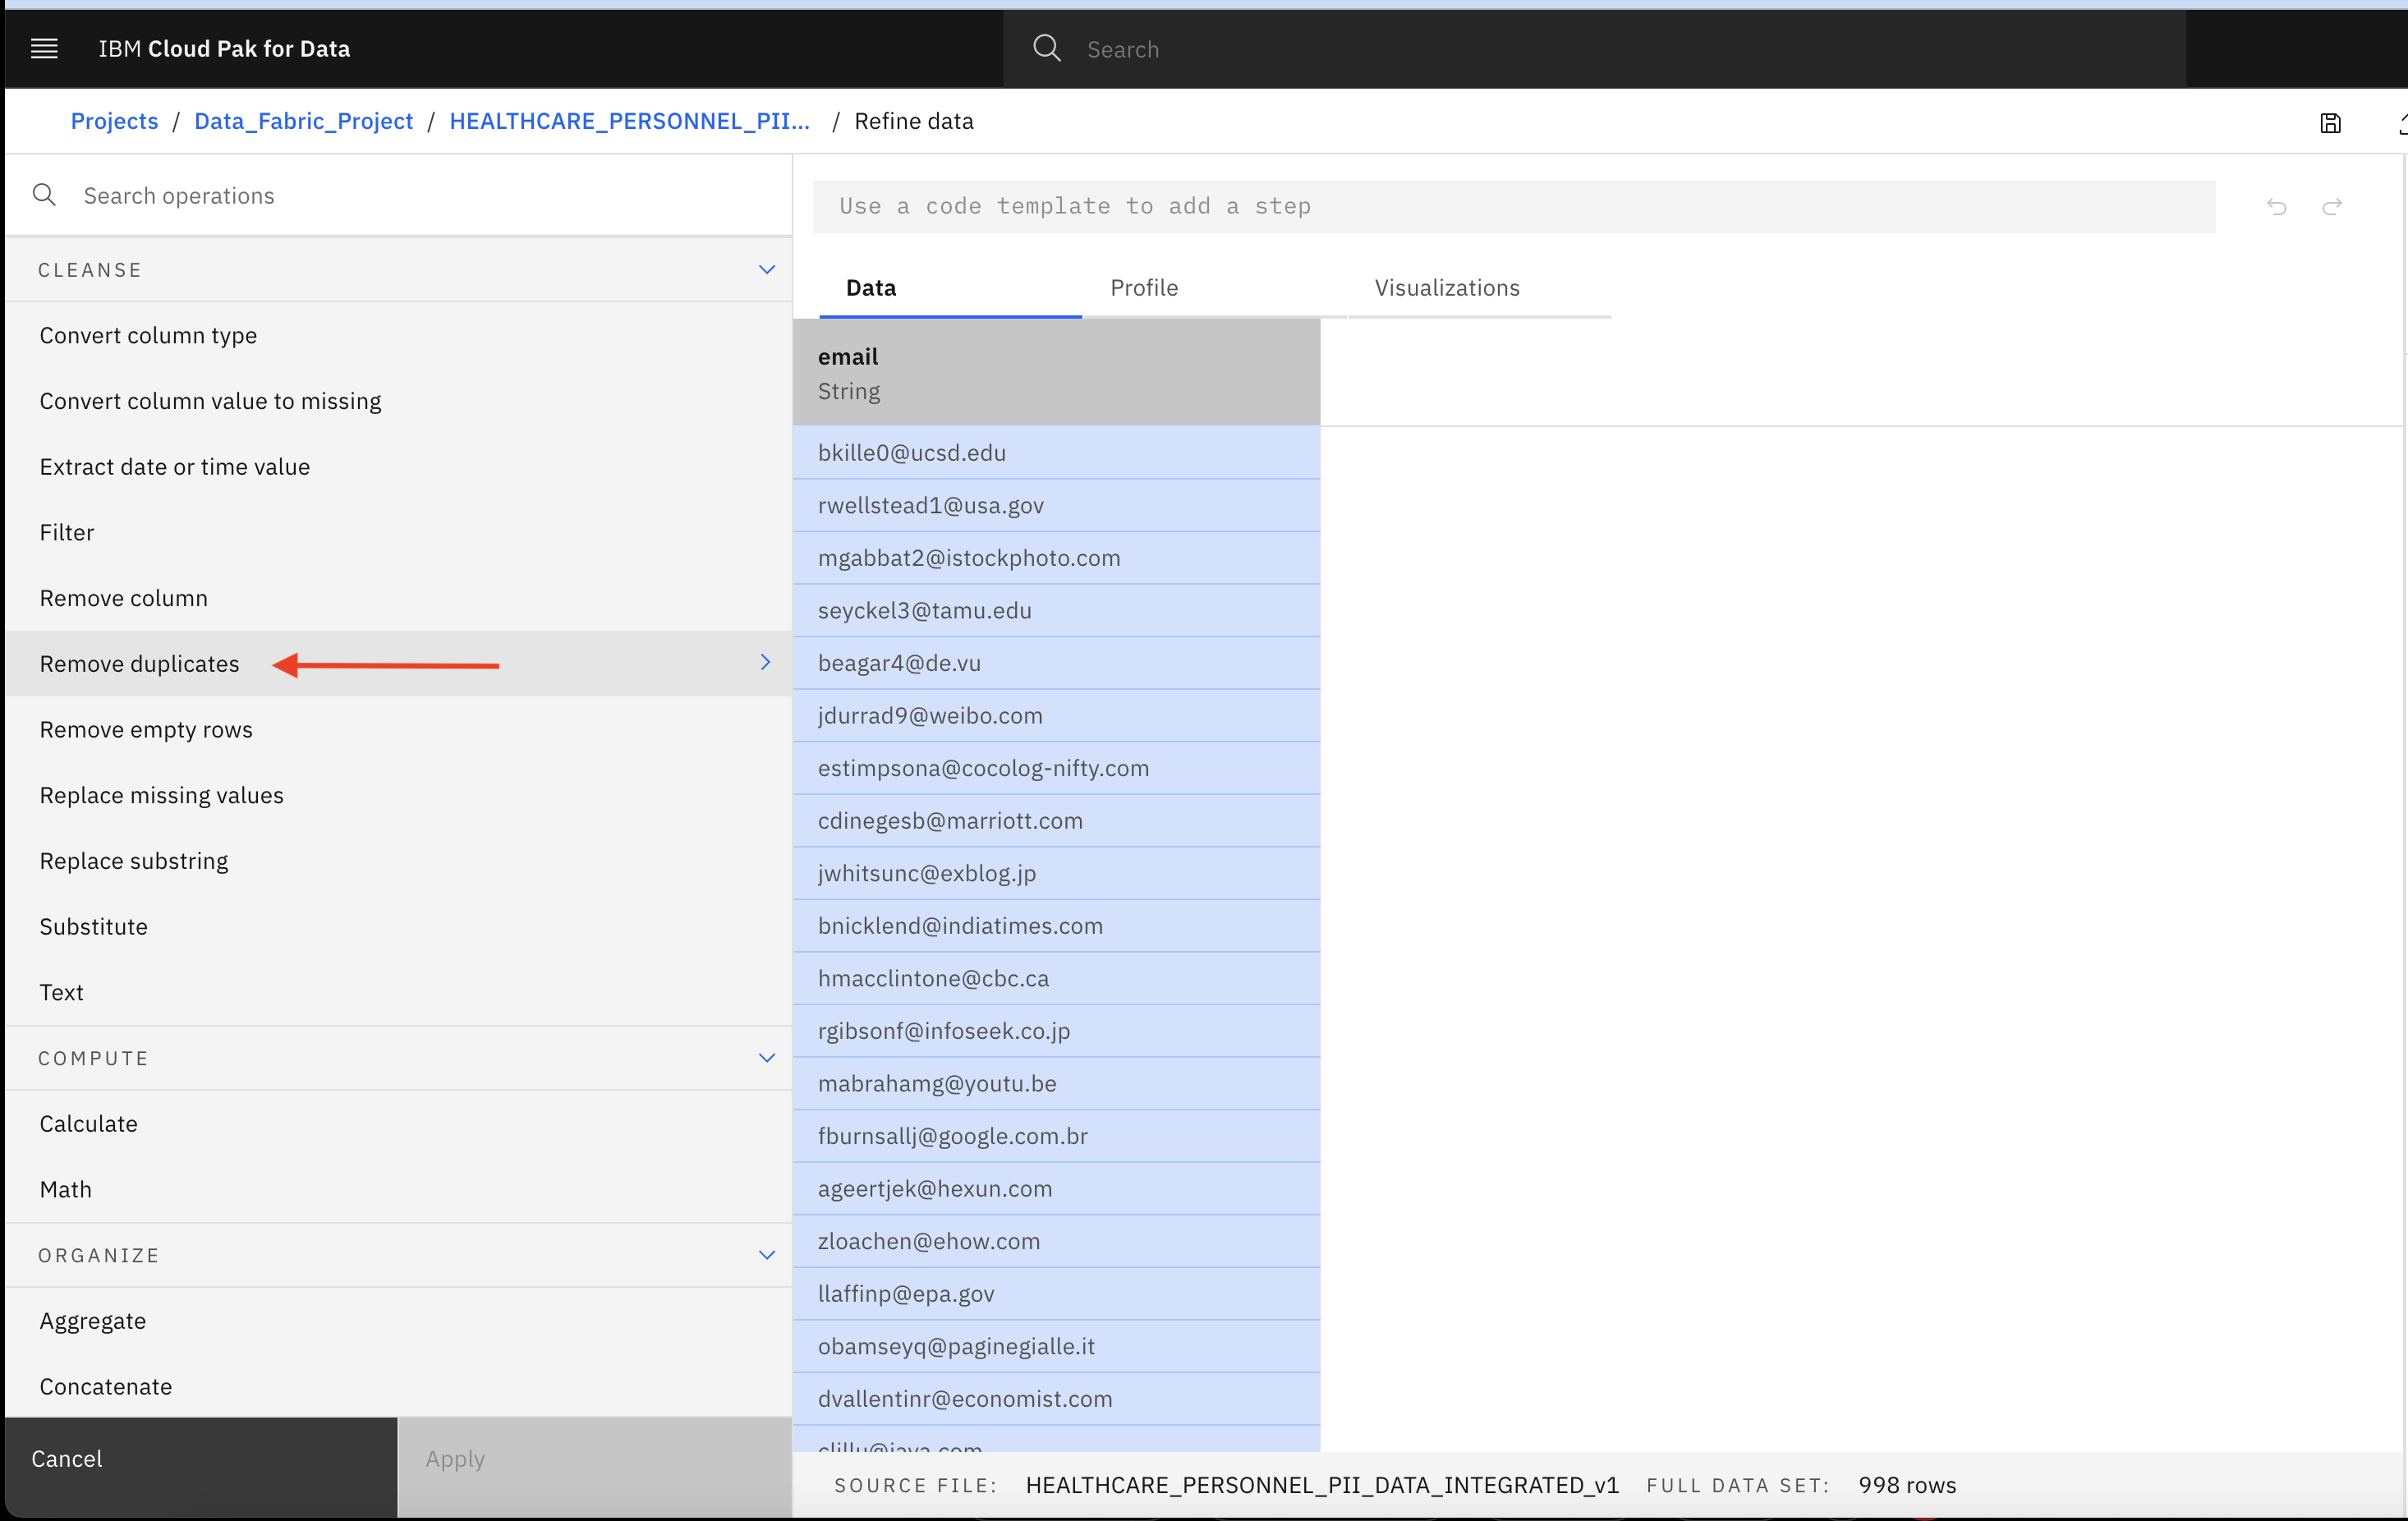
Task: Collapse the ORGANIZE section chevron
Action: (767, 1255)
